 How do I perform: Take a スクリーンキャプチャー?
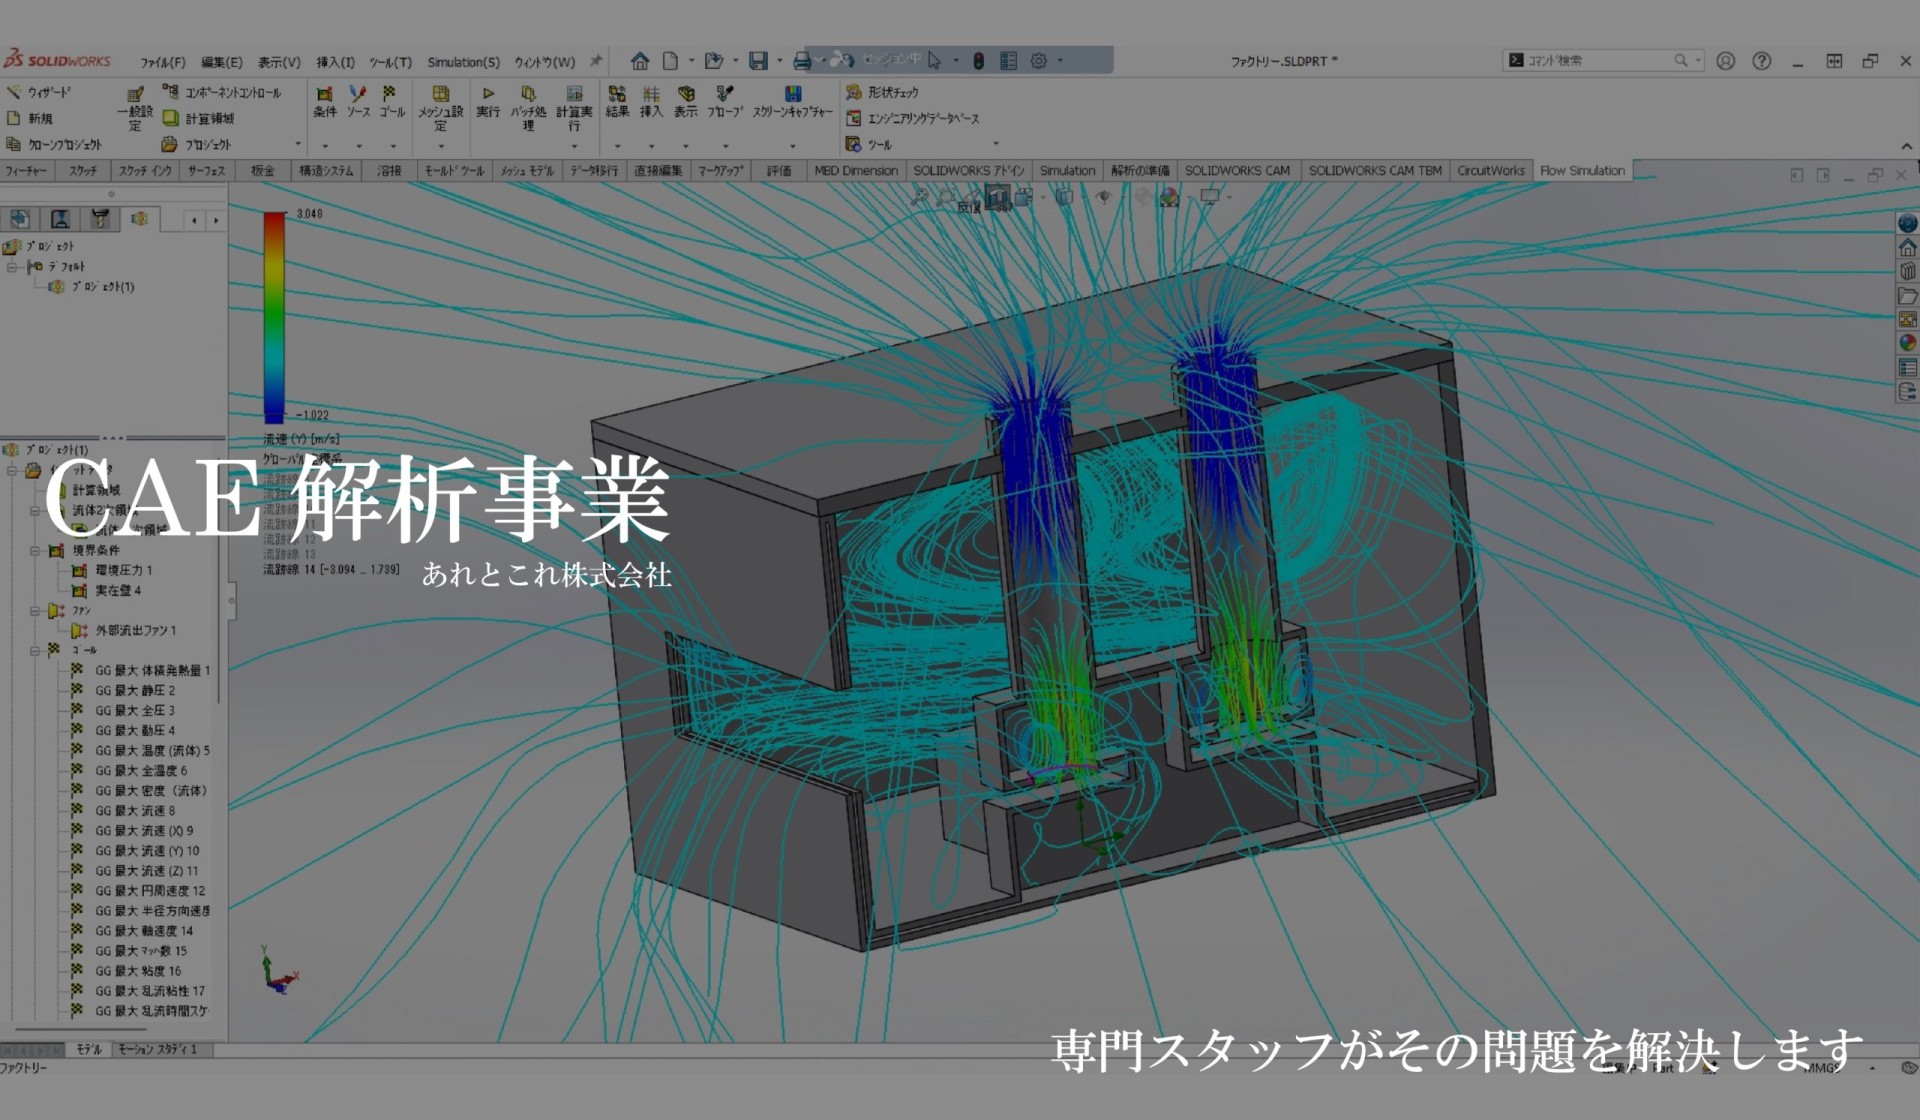tap(792, 101)
